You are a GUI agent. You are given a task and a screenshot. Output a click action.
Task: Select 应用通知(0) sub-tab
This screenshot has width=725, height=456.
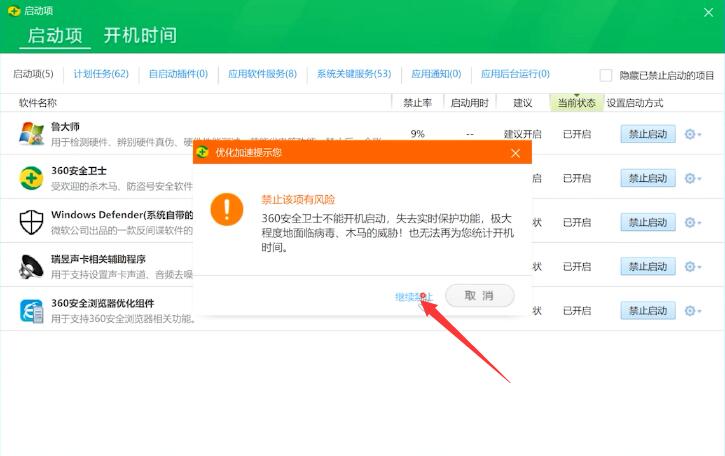coord(436,74)
